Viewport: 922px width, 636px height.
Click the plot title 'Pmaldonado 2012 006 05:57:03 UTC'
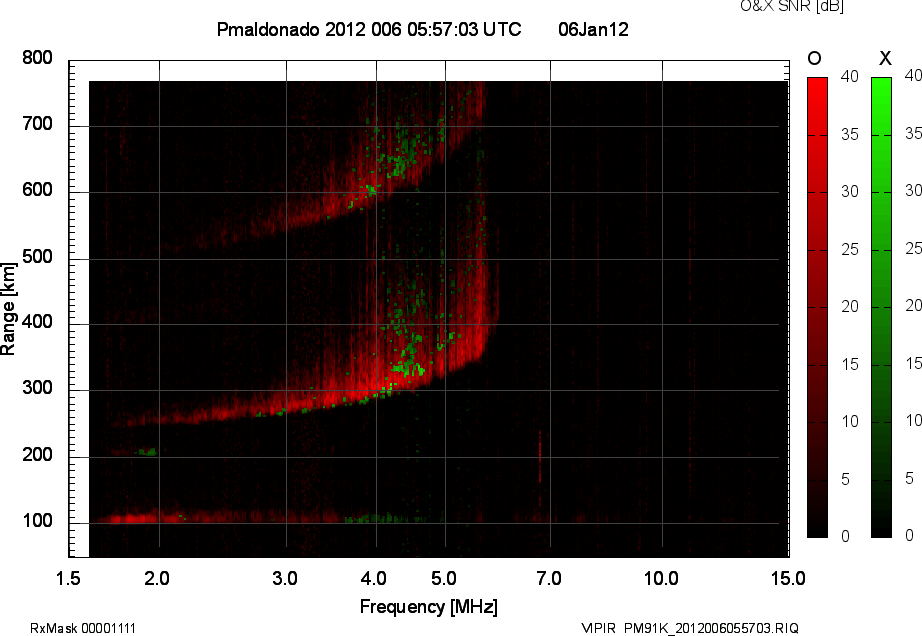(x=369, y=29)
